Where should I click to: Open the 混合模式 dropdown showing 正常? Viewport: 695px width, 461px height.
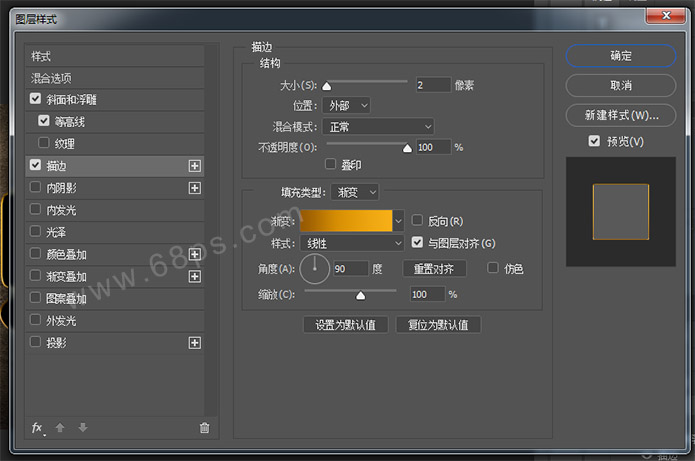(x=378, y=127)
